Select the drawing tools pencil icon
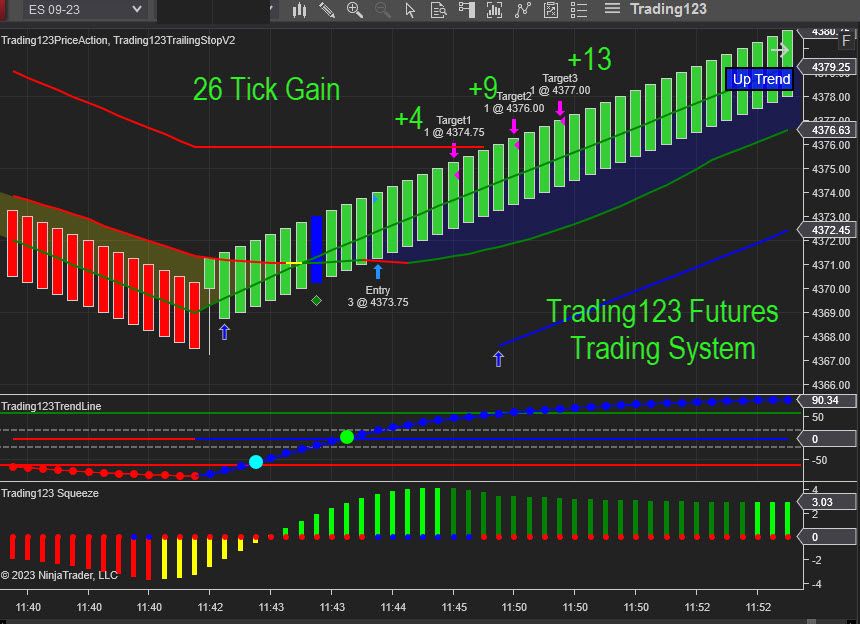Screen dimensions: 860x624 [327, 10]
